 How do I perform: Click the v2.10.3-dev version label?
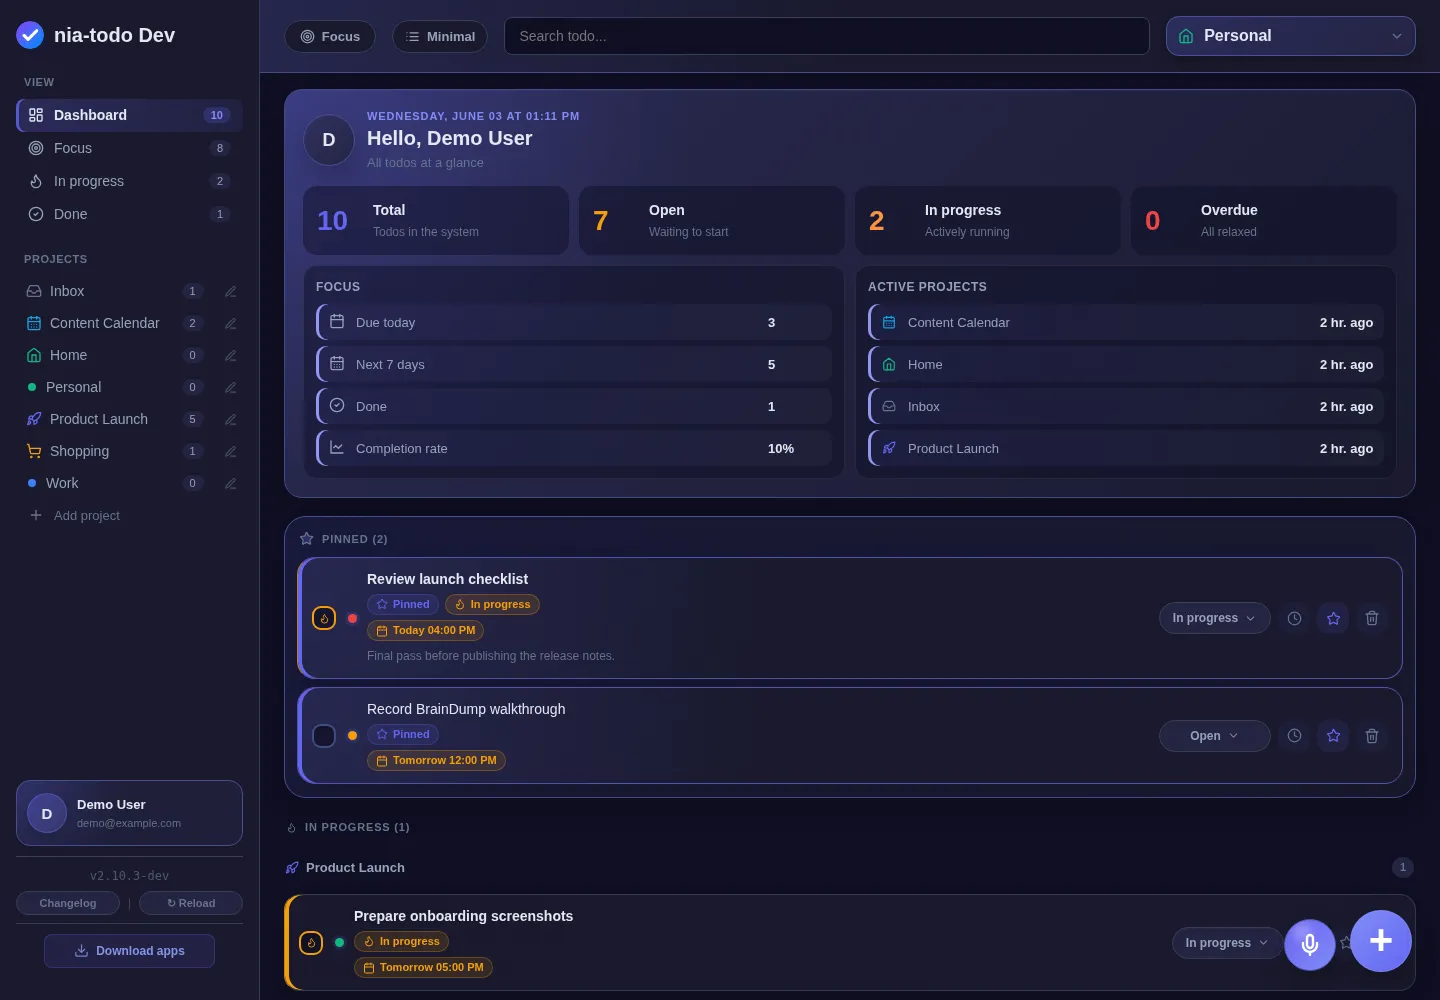point(129,876)
